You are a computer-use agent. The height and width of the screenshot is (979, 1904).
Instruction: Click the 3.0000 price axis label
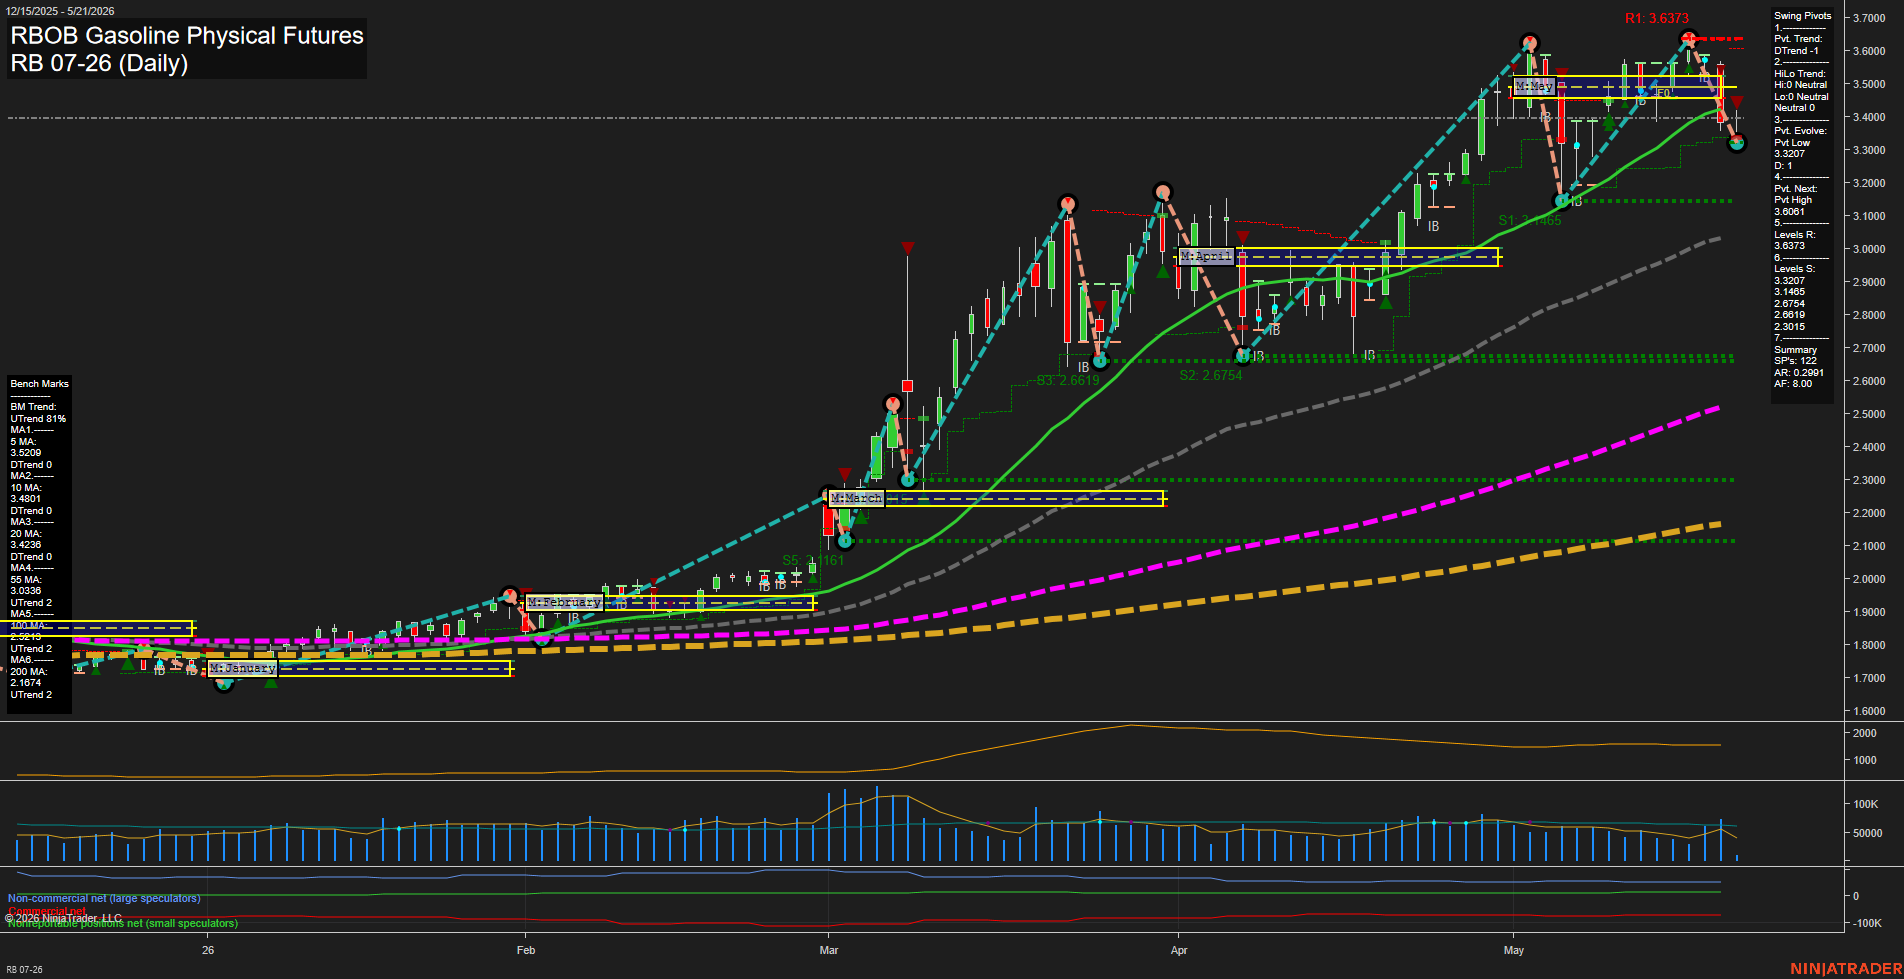point(1869,249)
